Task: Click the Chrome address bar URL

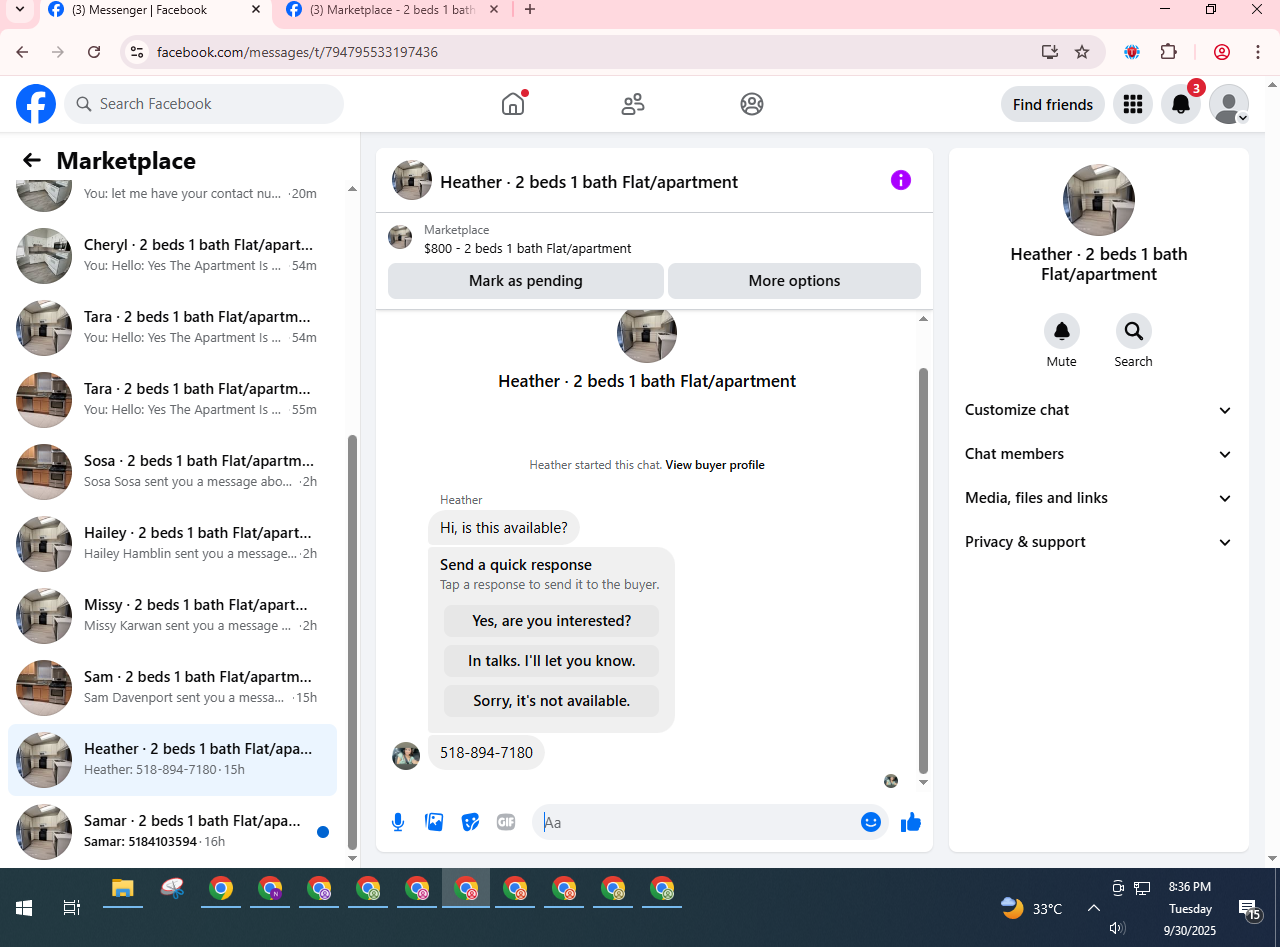Action: (297, 52)
